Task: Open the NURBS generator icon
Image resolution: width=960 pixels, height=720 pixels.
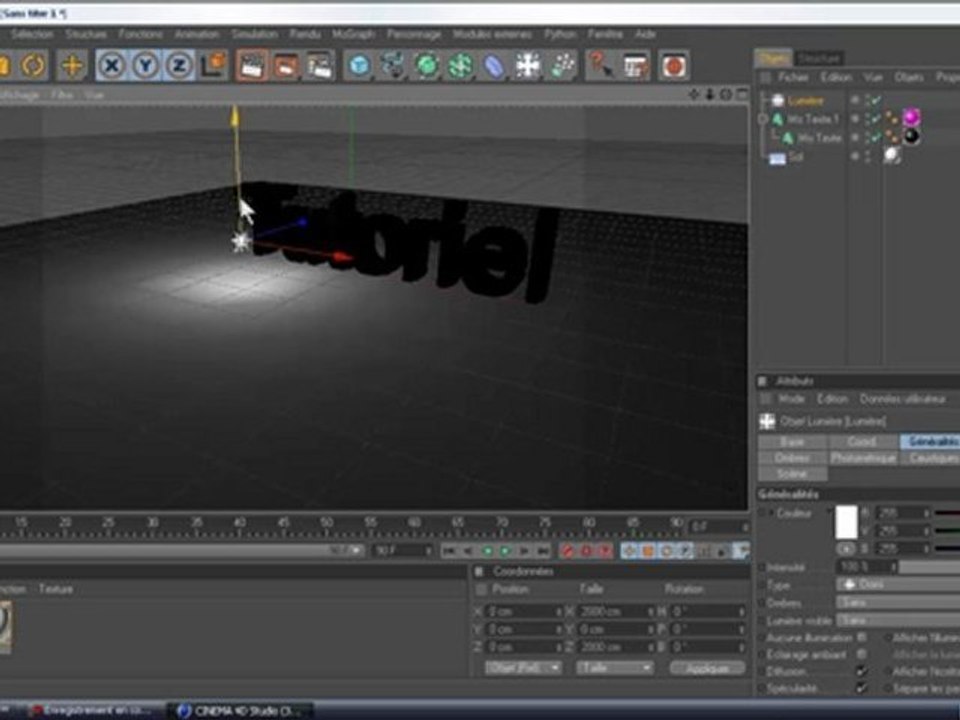Action: (x=427, y=66)
